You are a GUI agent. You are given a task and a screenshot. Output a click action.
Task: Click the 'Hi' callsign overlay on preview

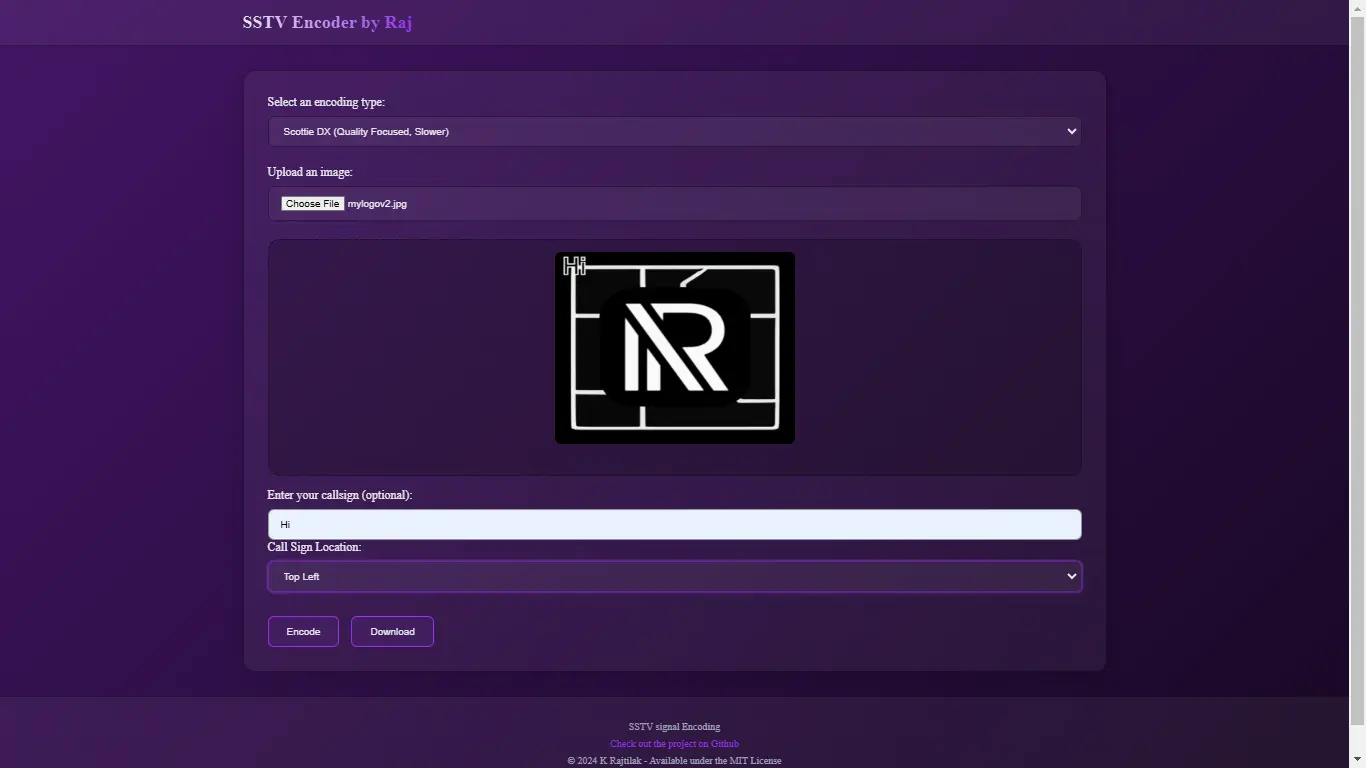574,266
